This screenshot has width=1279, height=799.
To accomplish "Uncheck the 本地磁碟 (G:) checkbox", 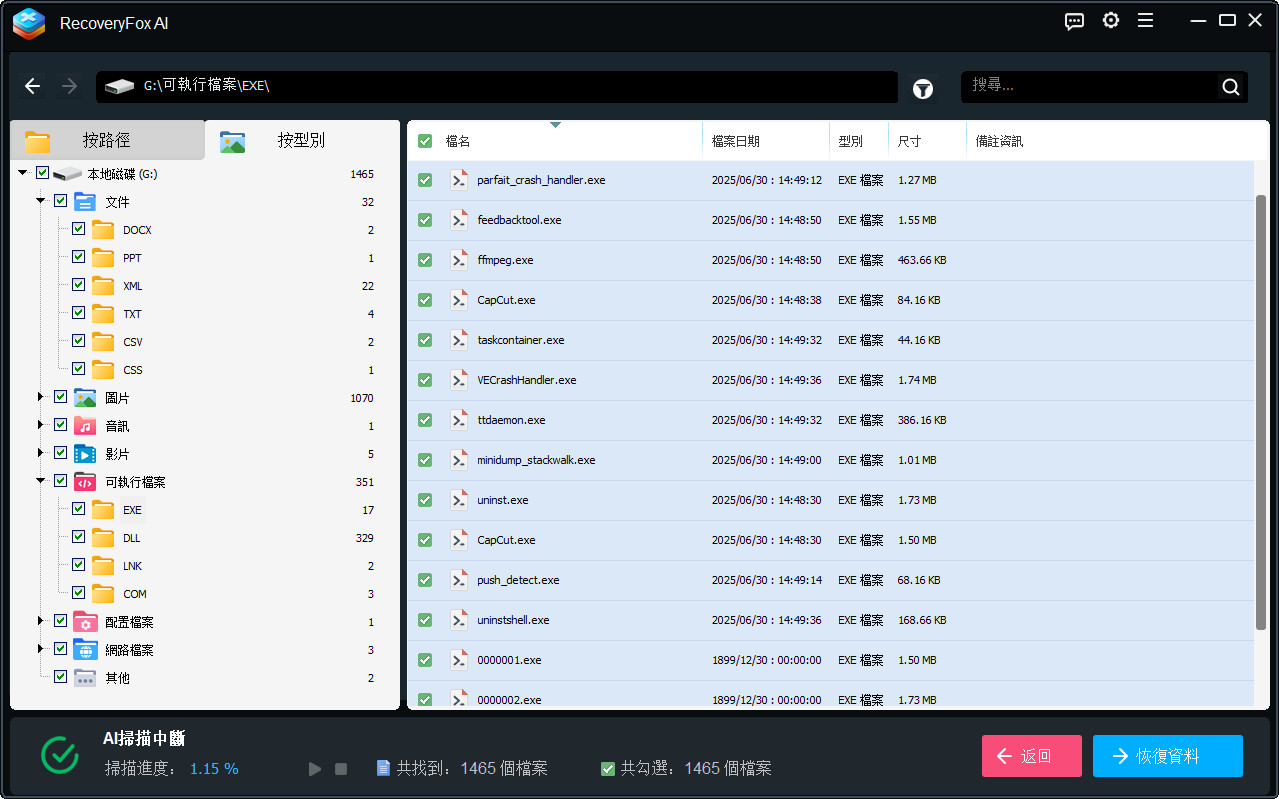I will 42,172.
